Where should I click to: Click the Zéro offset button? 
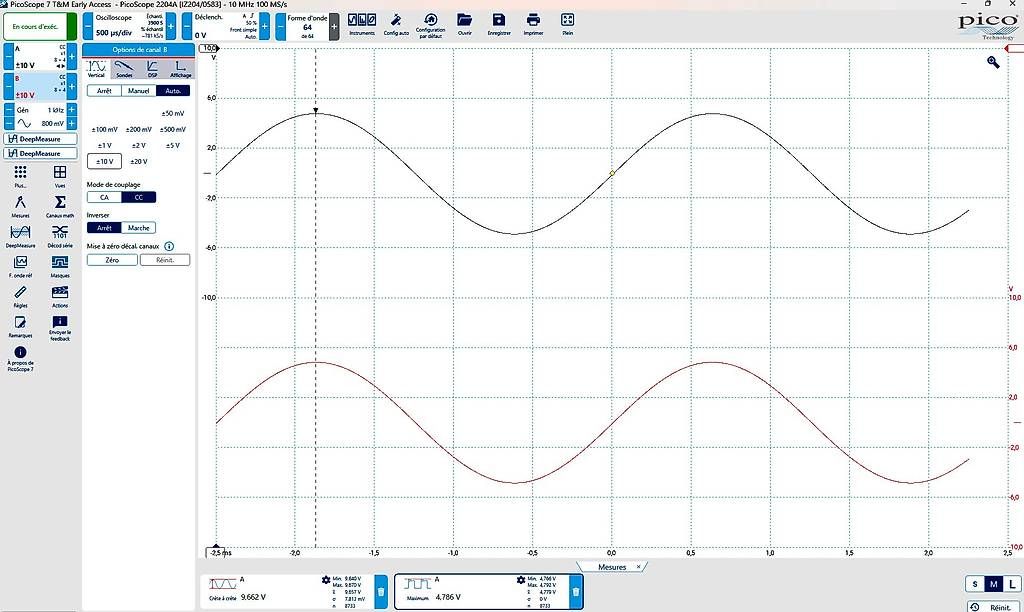pyautogui.click(x=112, y=260)
